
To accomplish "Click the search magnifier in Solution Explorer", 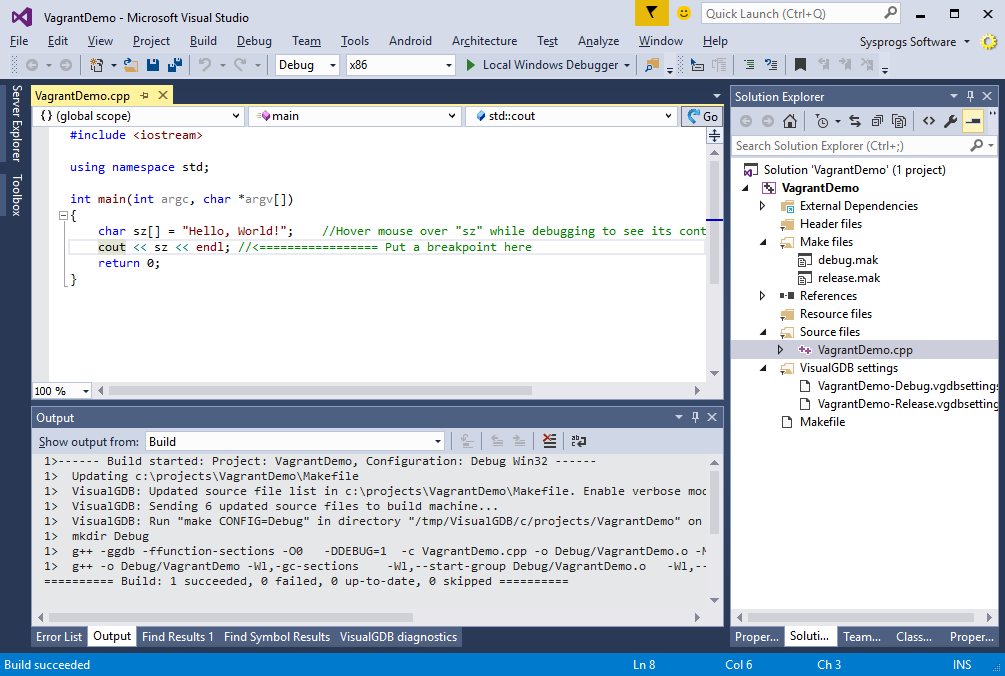I will (976, 145).
